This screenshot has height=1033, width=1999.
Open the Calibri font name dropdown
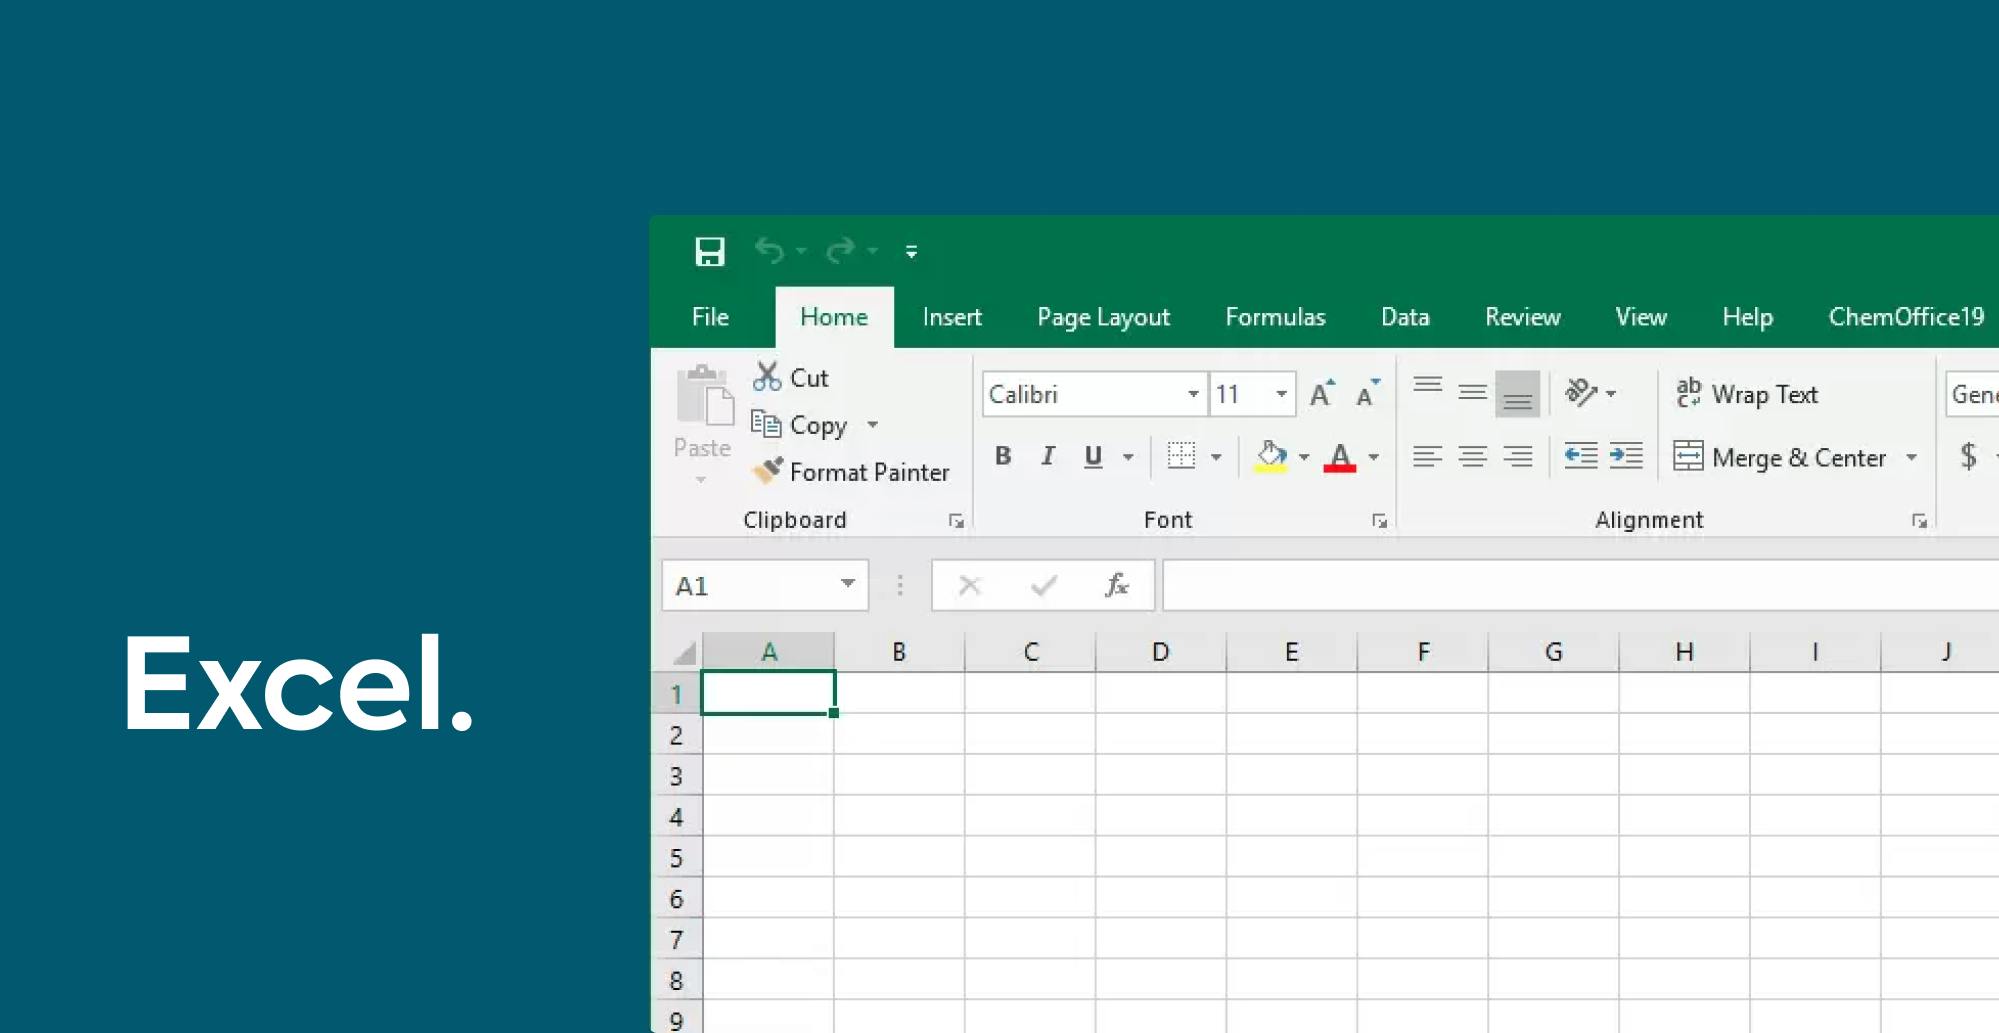coord(1193,394)
